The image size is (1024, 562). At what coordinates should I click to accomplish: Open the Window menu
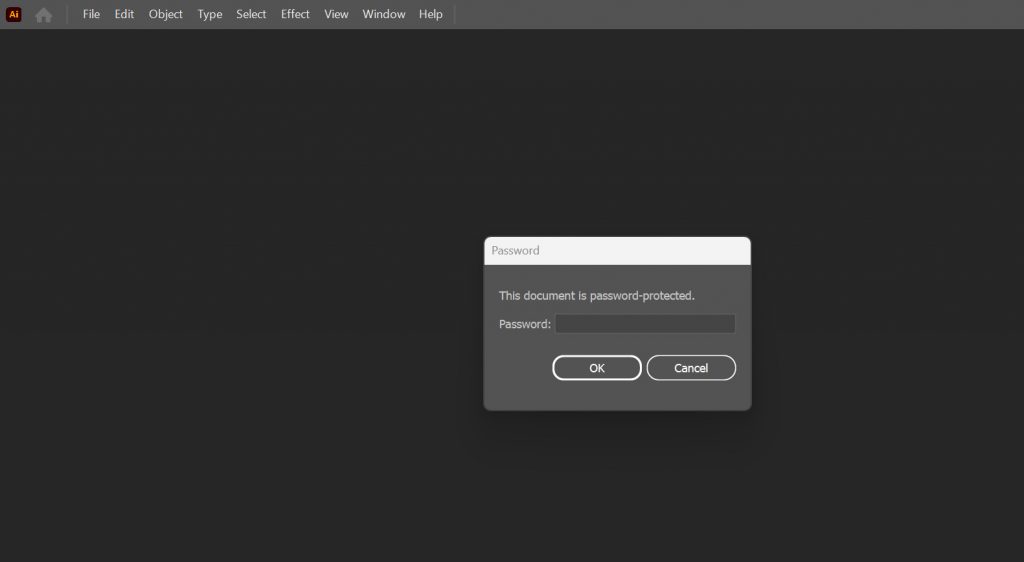384,14
